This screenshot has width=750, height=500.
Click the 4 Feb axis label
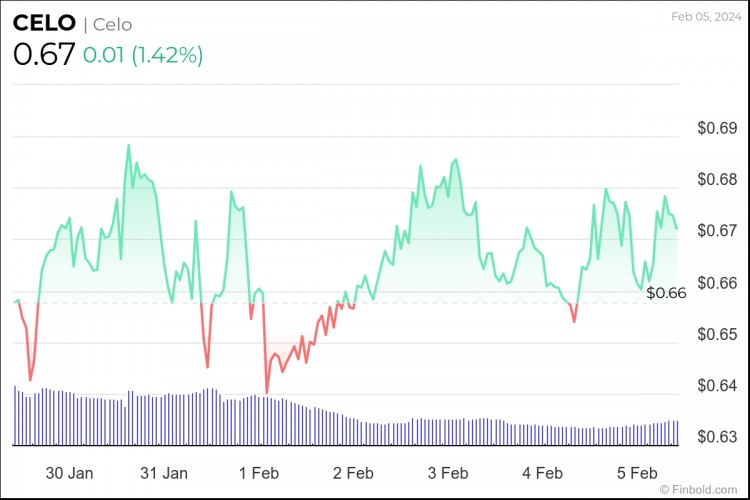click(x=542, y=471)
